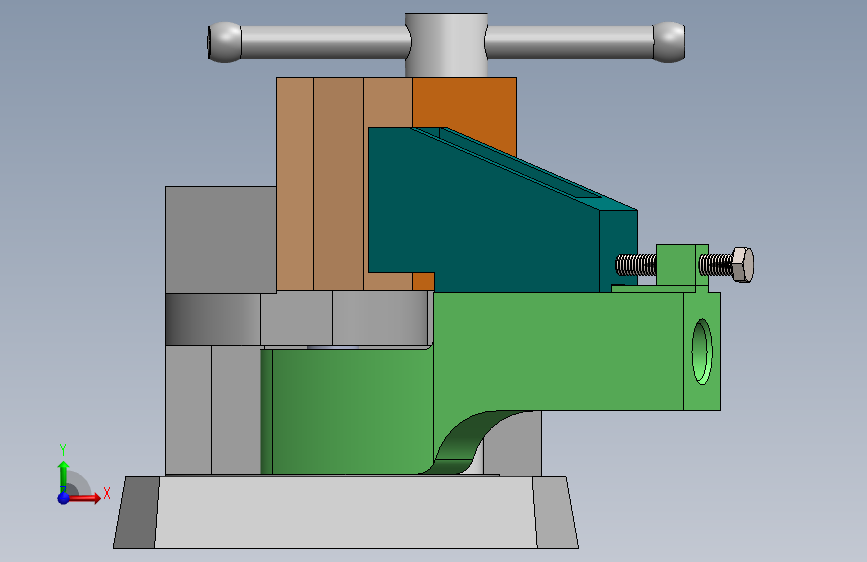This screenshot has width=867, height=562.
Task: Select the upper-left gray block
Action: click(221, 240)
